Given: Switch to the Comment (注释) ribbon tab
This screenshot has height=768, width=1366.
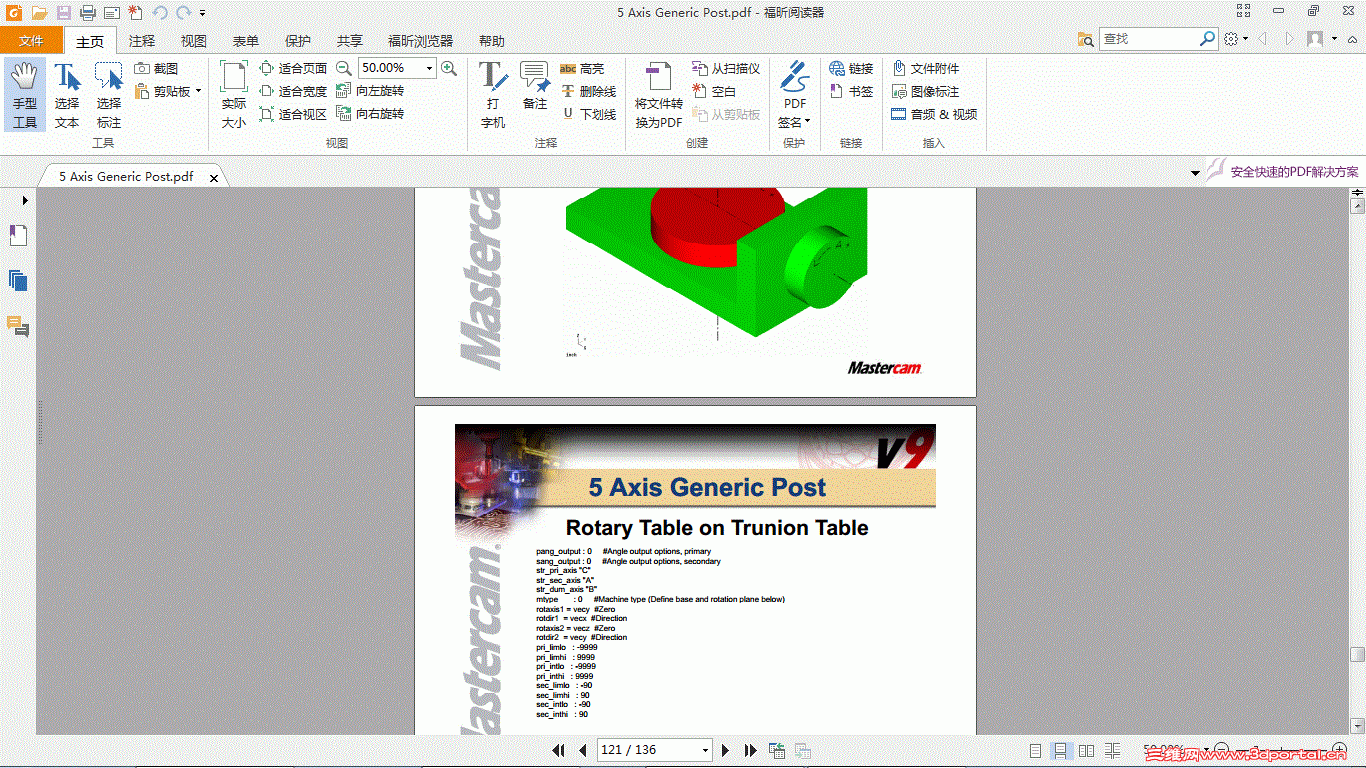Looking at the screenshot, I should pyautogui.click(x=142, y=41).
